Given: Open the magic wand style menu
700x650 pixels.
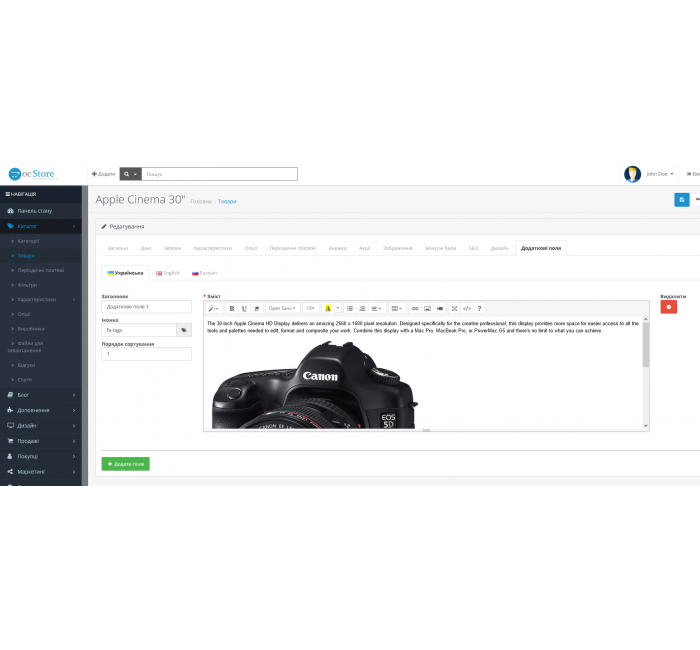Looking at the screenshot, I should pyautogui.click(x=214, y=308).
